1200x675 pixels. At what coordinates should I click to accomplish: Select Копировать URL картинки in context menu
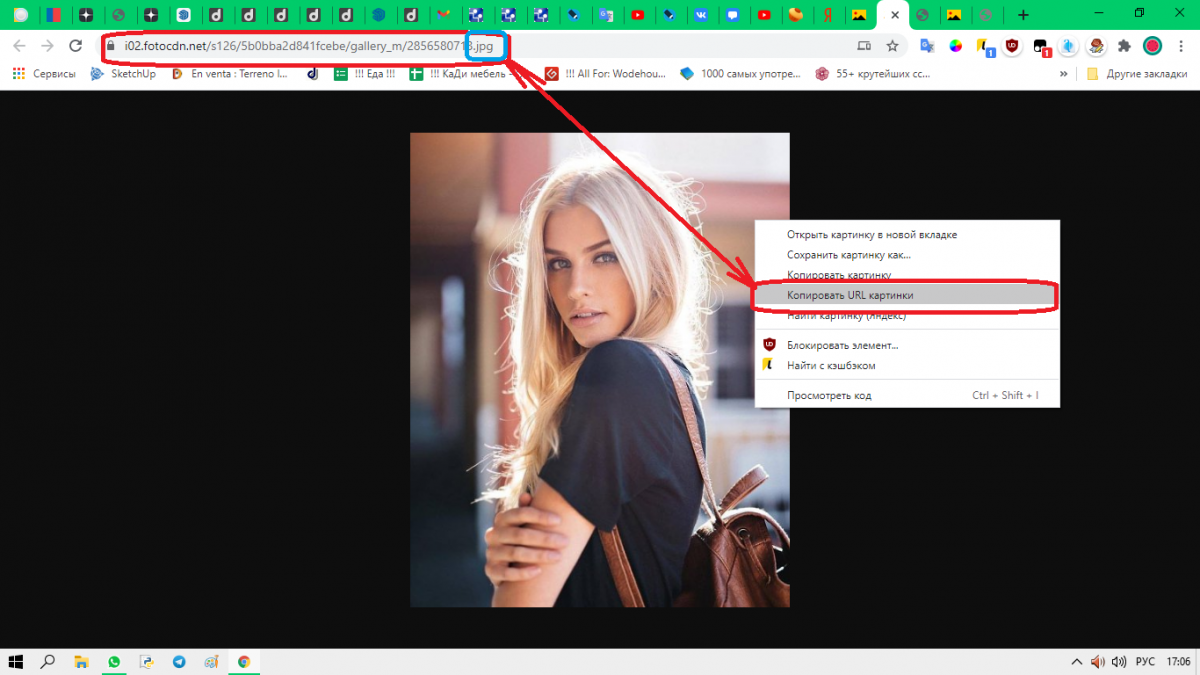tap(850, 296)
